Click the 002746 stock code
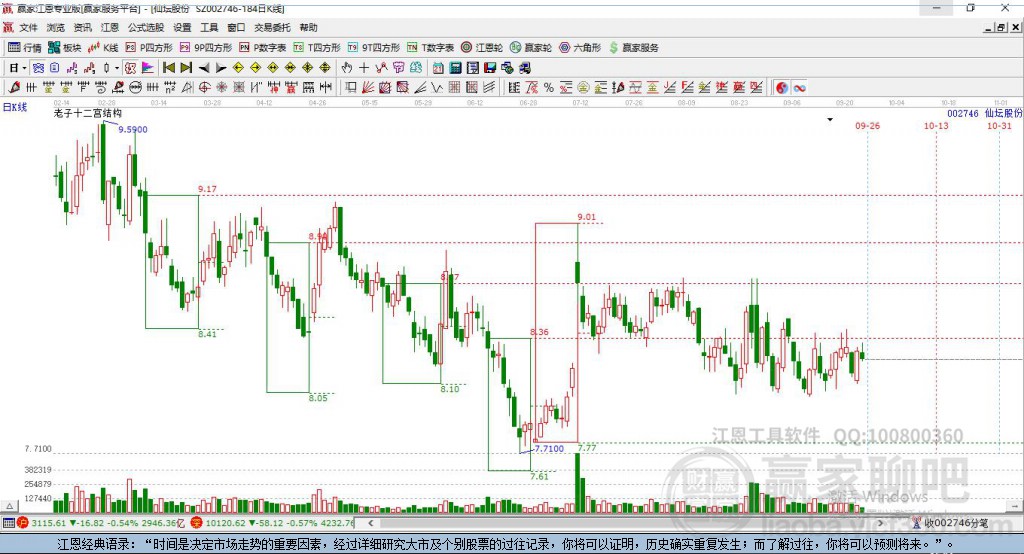Viewport: 1024px width, 554px height. (963, 114)
